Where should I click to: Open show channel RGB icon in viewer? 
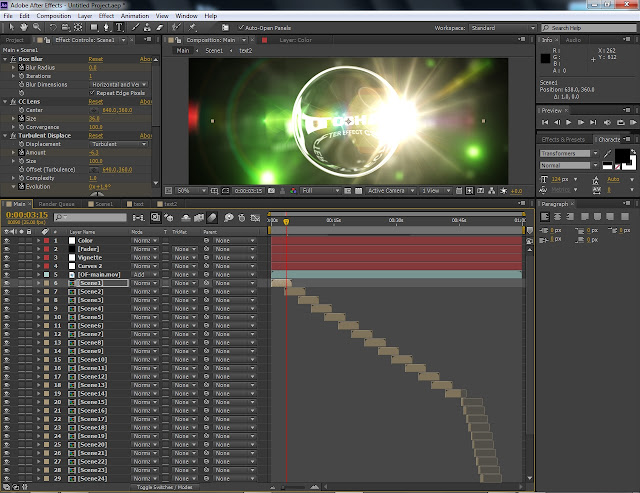[x=293, y=191]
